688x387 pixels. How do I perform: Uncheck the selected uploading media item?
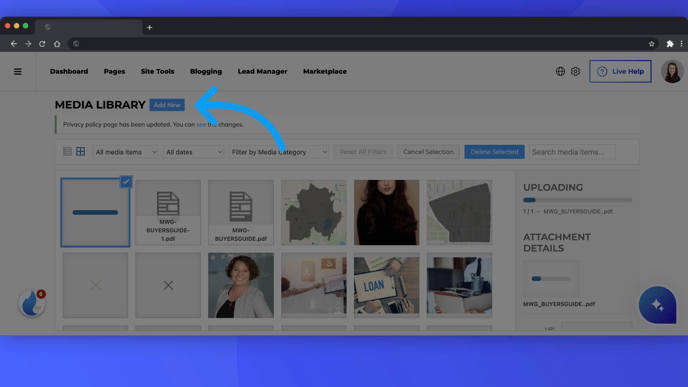click(126, 181)
